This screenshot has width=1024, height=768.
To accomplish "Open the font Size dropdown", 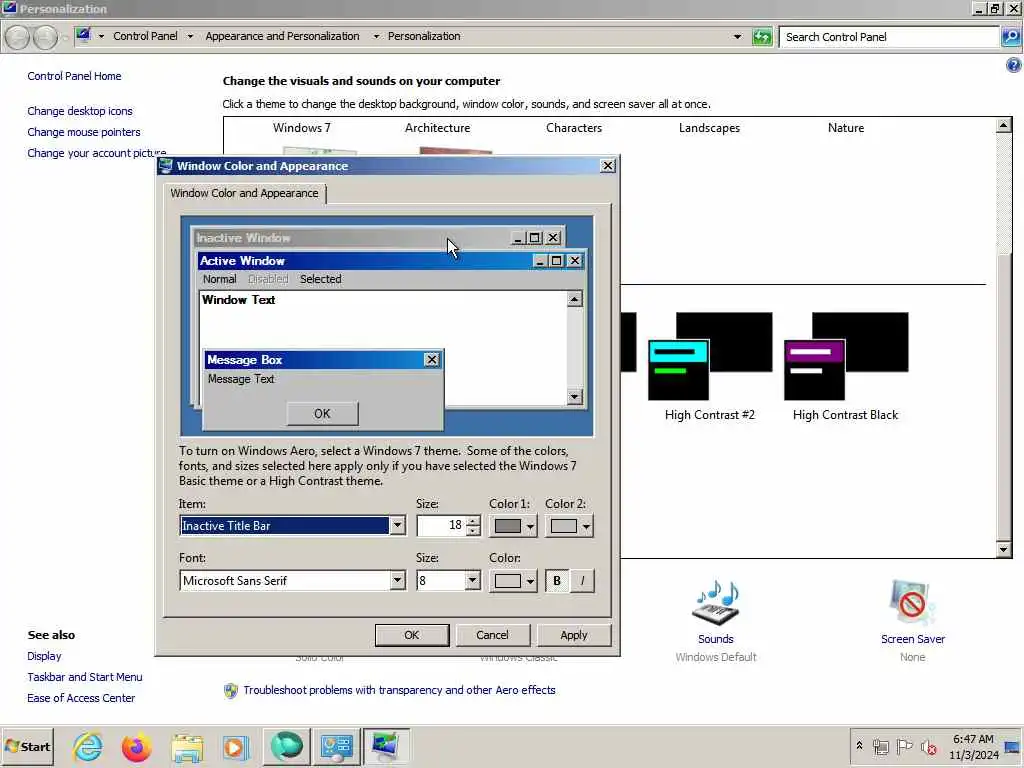I will (x=472, y=581).
